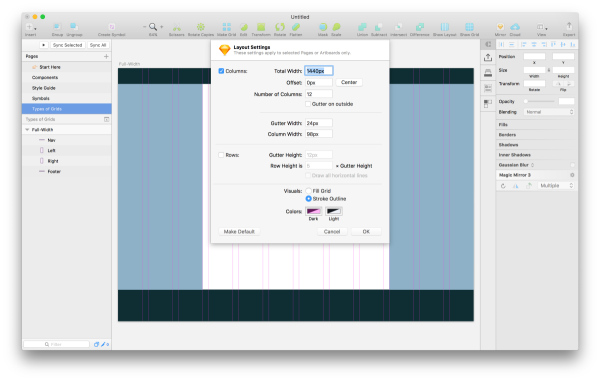The width and height of the screenshot is (600, 381).
Task: Click the Mask toolbar icon
Action: pos(323,26)
